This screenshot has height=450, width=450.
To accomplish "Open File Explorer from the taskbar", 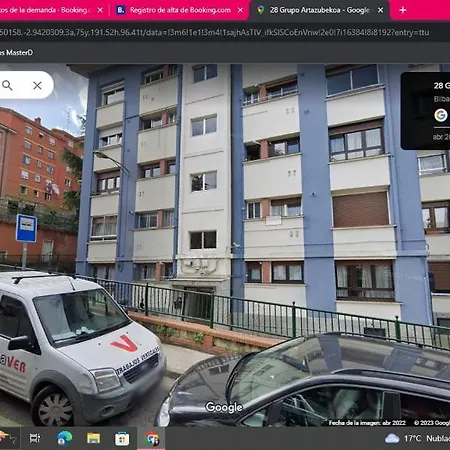I will (x=94, y=438).
